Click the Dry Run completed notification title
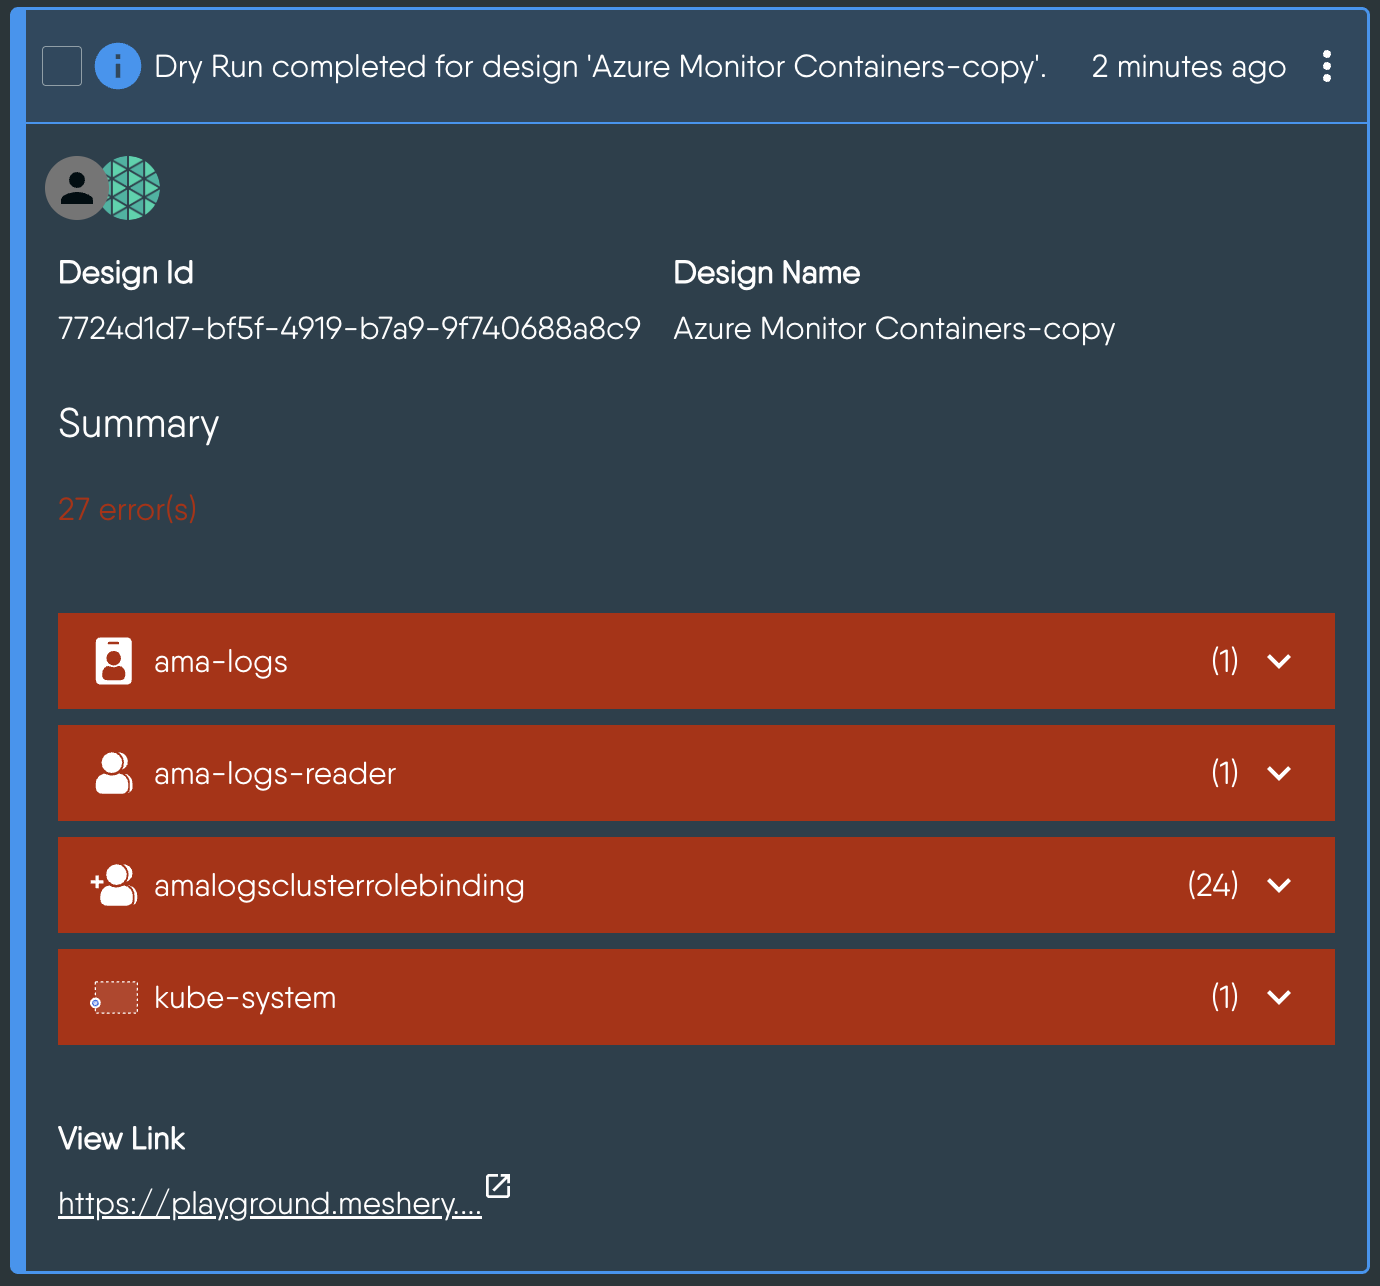This screenshot has height=1286, width=1380. (x=600, y=67)
